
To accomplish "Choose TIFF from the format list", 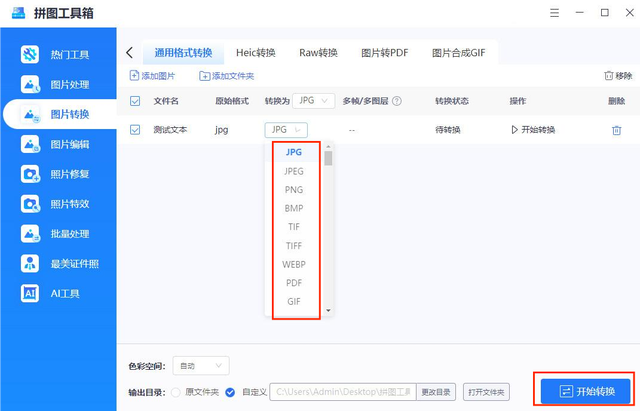I will click(294, 246).
